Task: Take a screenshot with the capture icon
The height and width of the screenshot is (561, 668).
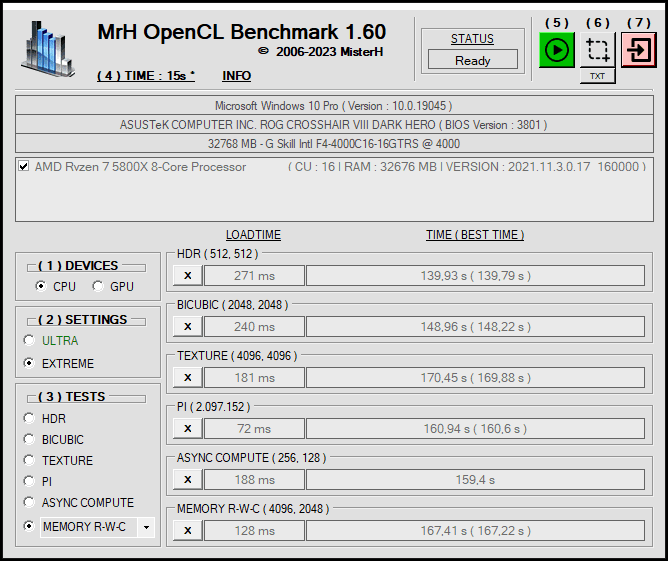Action: click(x=598, y=50)
